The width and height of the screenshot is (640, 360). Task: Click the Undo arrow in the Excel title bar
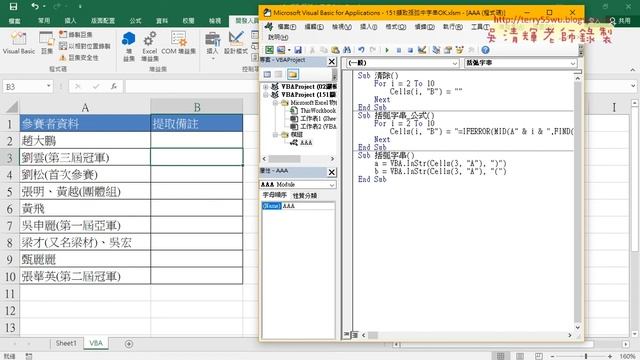tap(35, 6)
